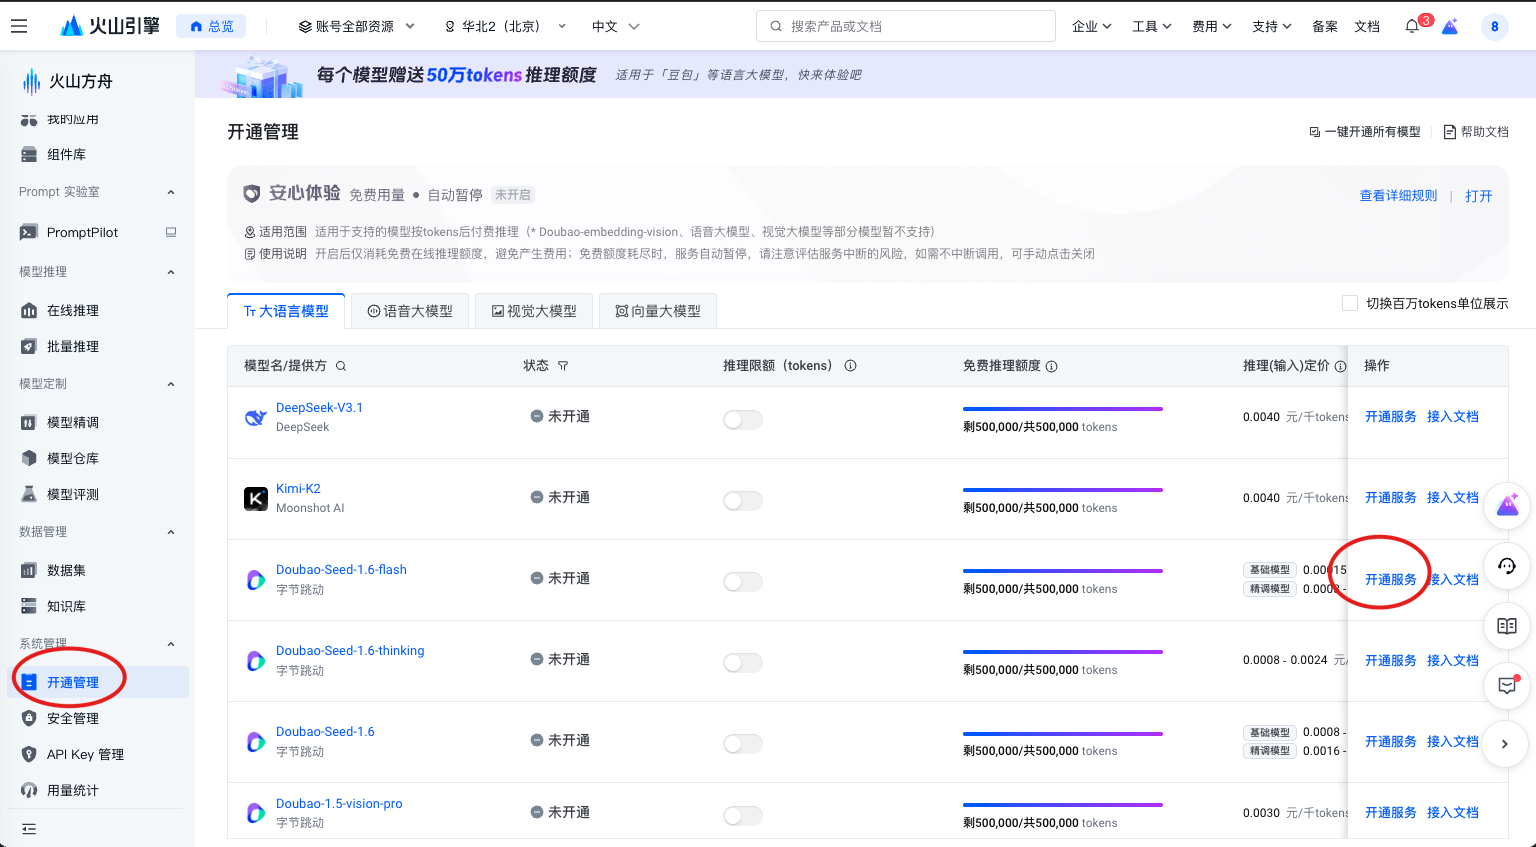The width and height of the screenshot is (1536, 847).
Task: Open the 工具 dropdown menu
Action: (x=1152, y=26)
